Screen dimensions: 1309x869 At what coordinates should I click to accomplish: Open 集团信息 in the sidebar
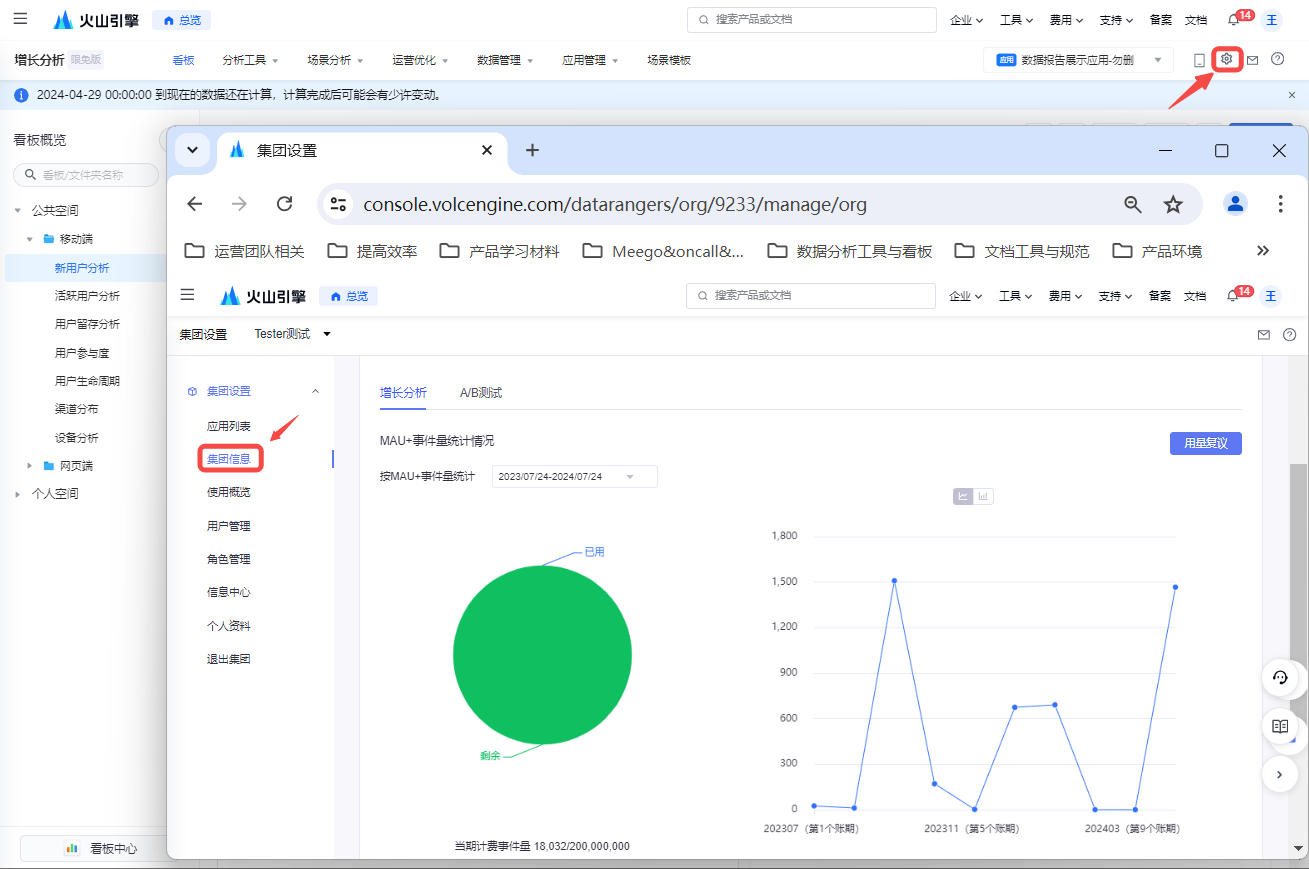click(229, 459)
